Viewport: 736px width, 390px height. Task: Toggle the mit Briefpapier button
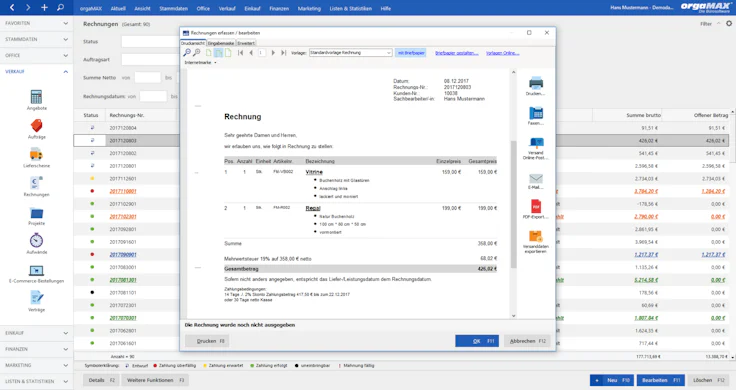[411, 53]
